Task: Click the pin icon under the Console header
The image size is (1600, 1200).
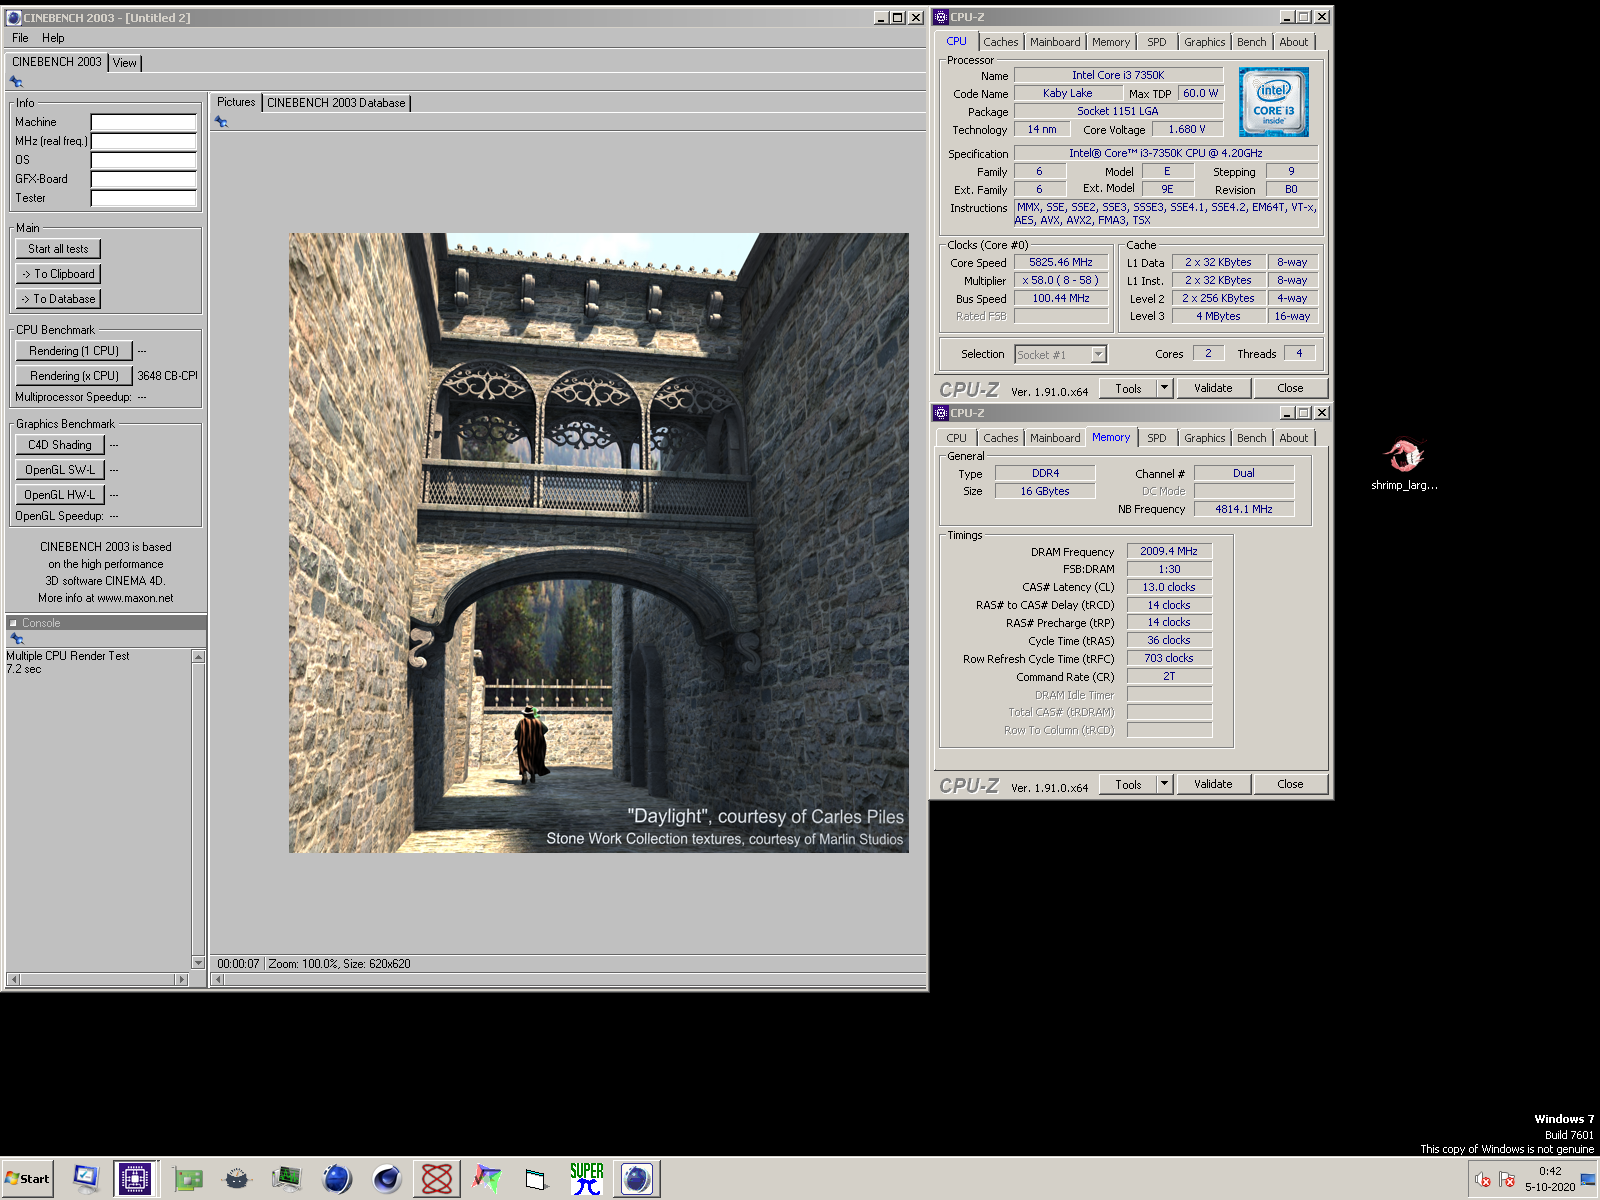Action: tap(16, 638)
